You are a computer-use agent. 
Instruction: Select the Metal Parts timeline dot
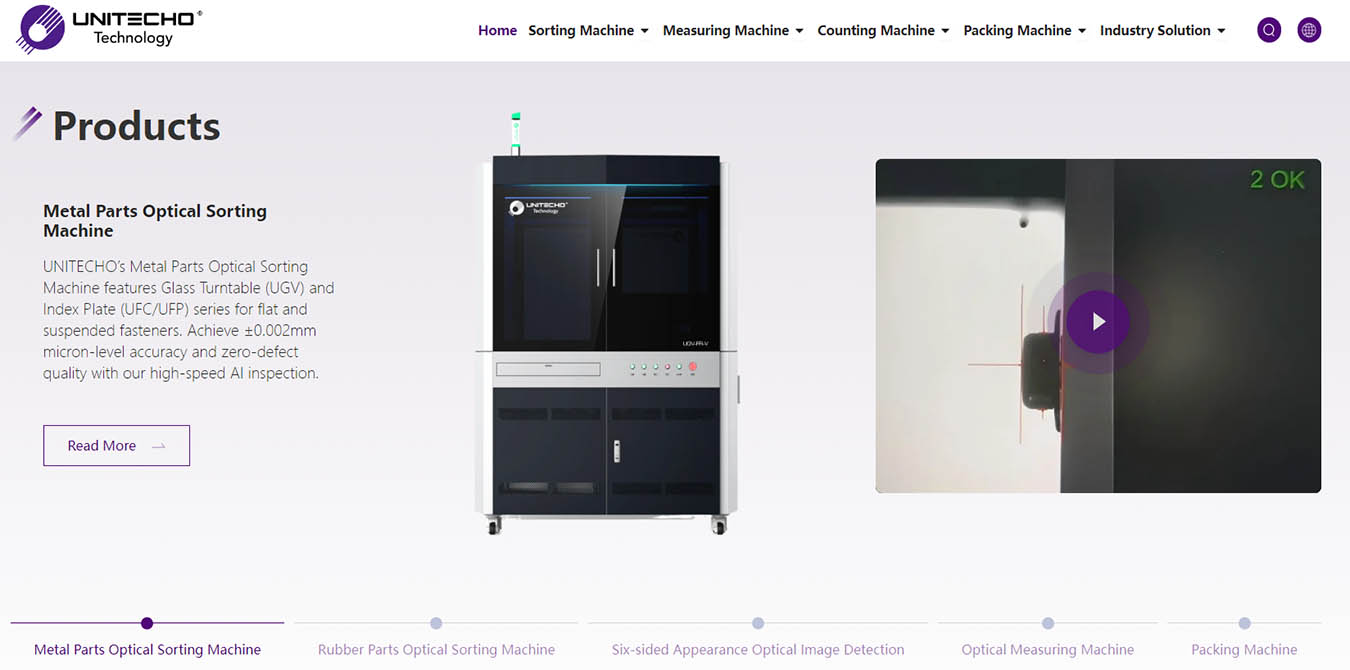click(x=147, y=623)
